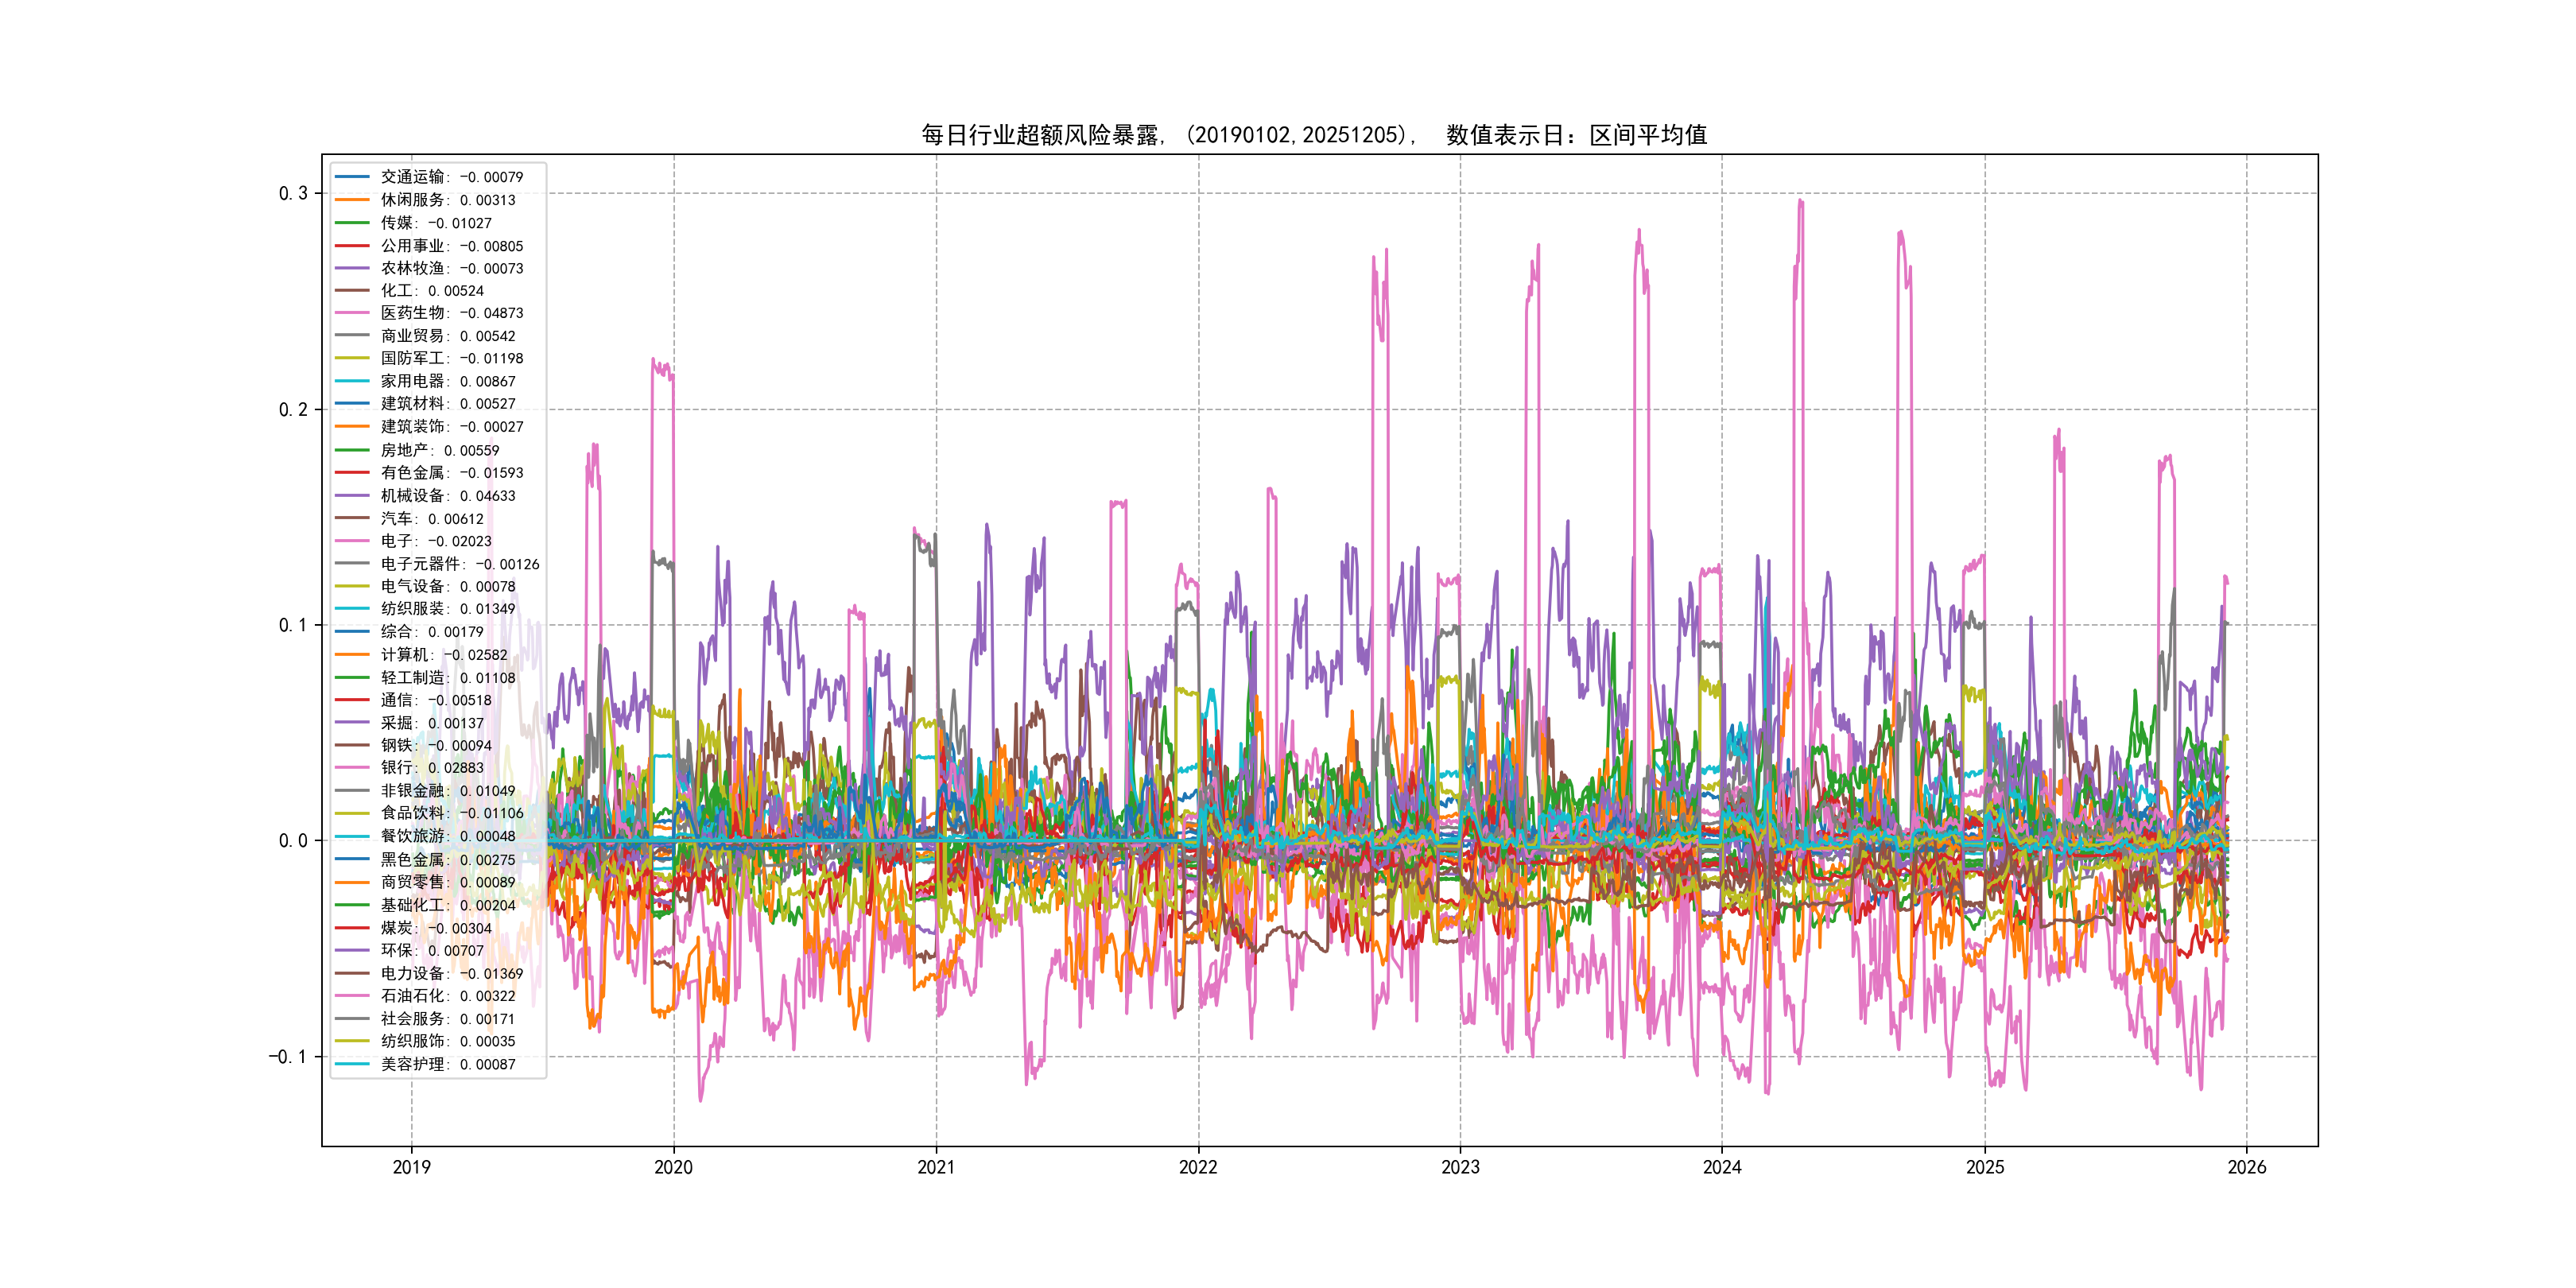Screen dimensions: 2576x1288
Task: Click the 2022 x-axis tick label
Action: (1198, 1167)
